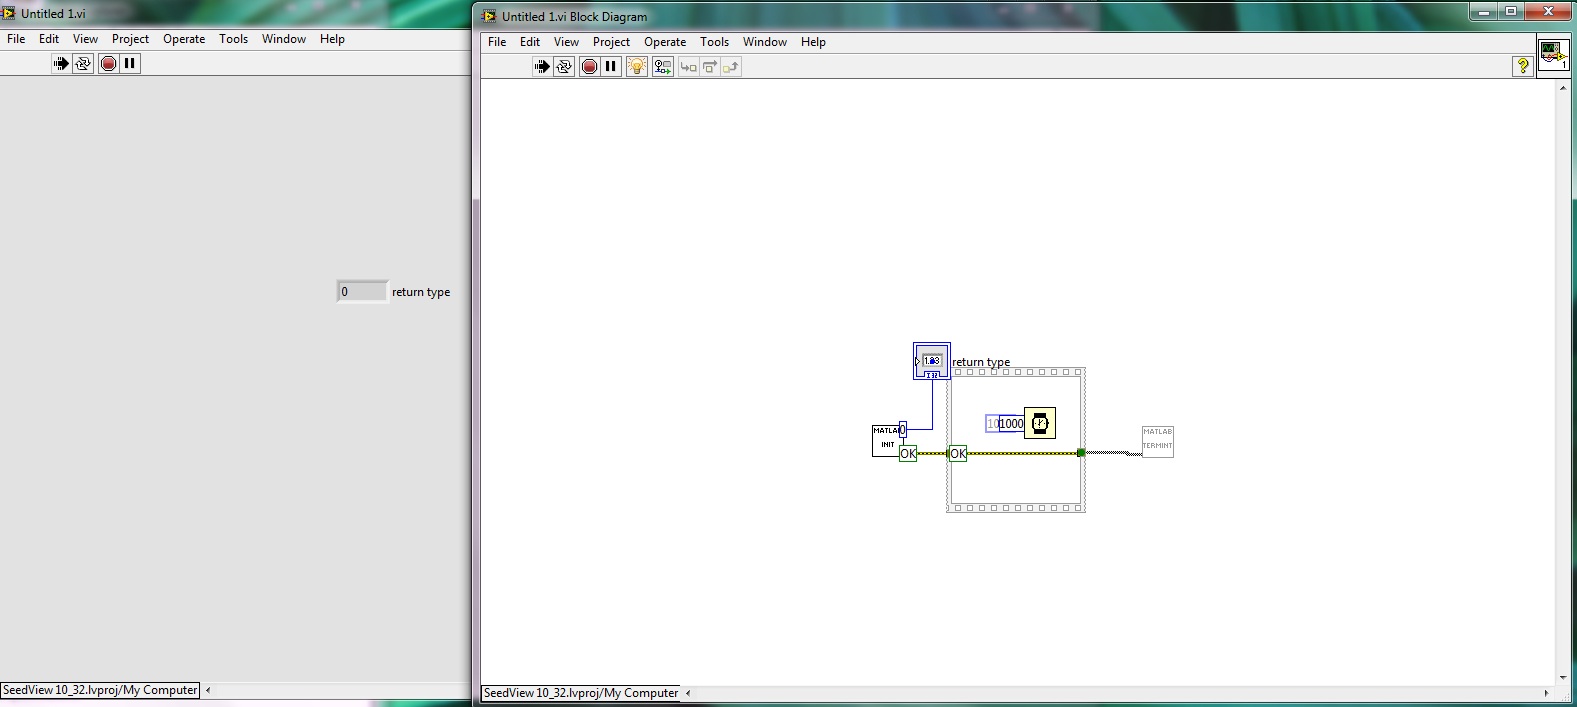Image resolution: width=1577 pixels, height=707 pixels.
Task: Click Run arrow in Untitled 1.vi front panel
Action: [x=61, y=64]
